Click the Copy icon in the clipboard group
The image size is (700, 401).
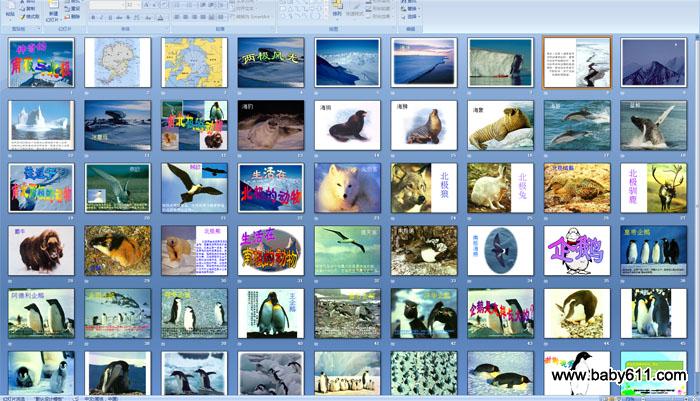(x=26, y=9)
